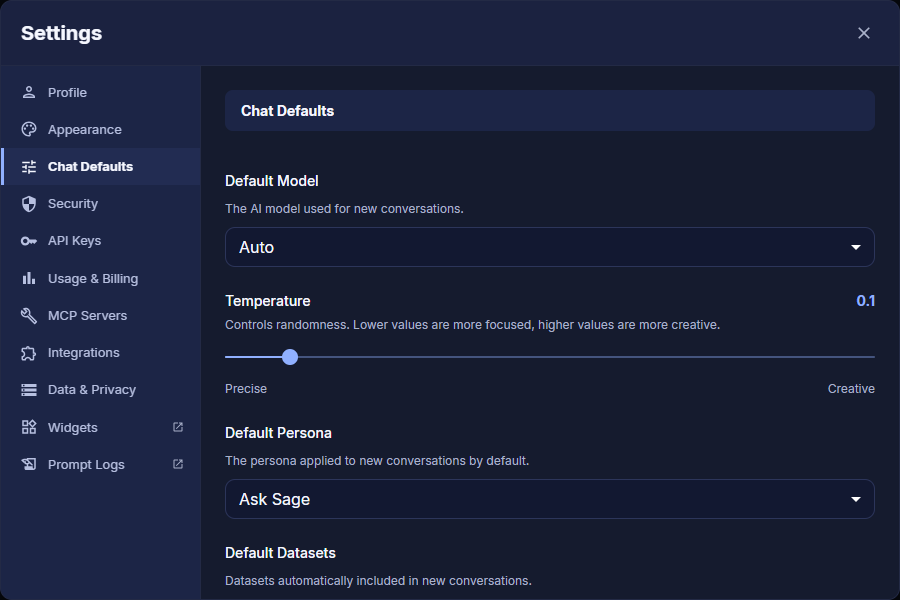900x600 pixels.
Task: Click 'The persona applied to new conversations' text
Action: tap(377, 461)
